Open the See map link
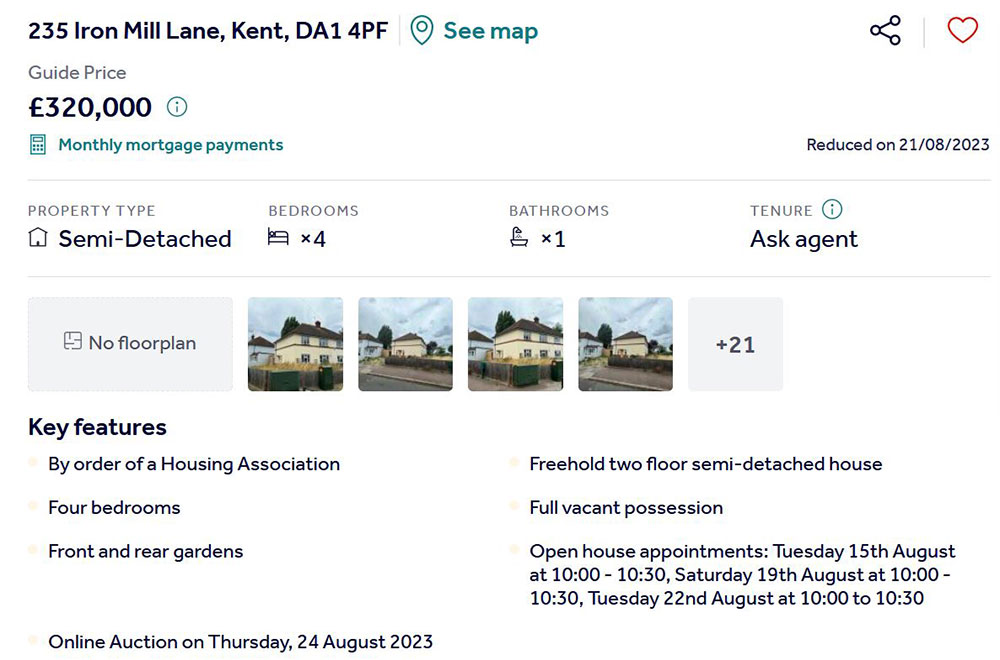Viewport: 1000px width, 660px height. pyautogui.click(x=490, y=31)
